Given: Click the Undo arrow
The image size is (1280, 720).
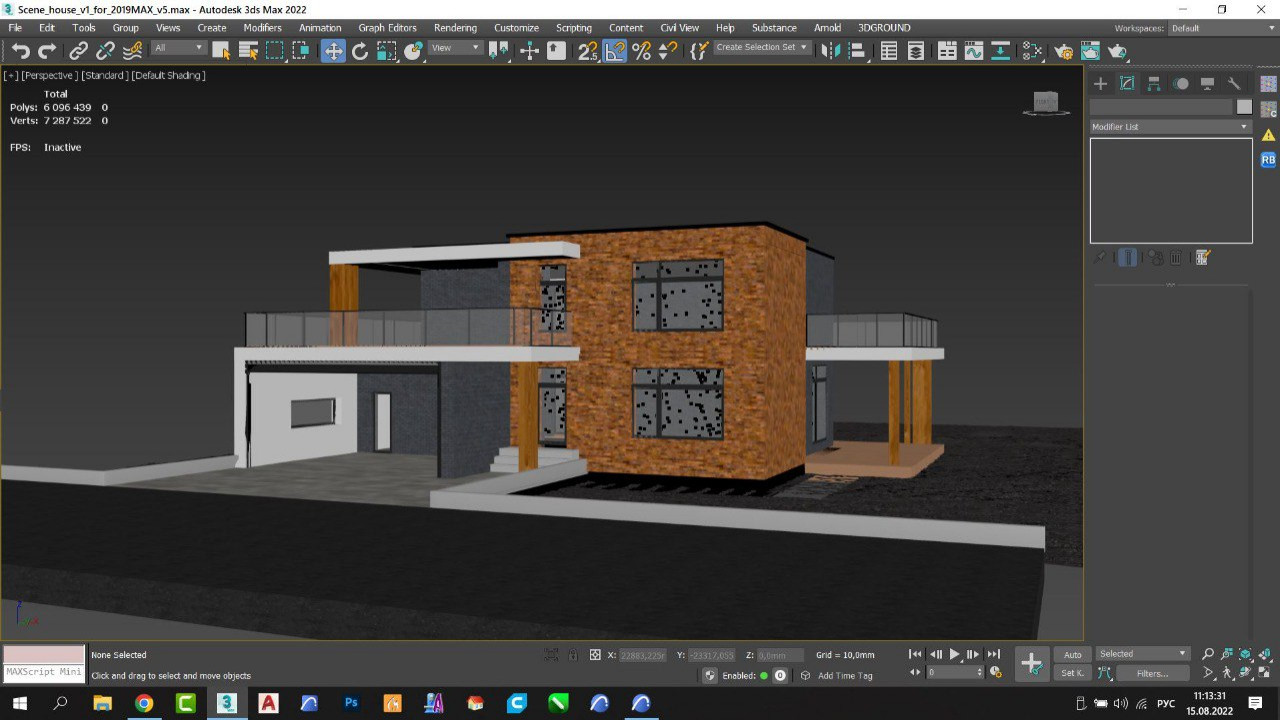Looking at the screenshot, I should click(x=20, y=51).
